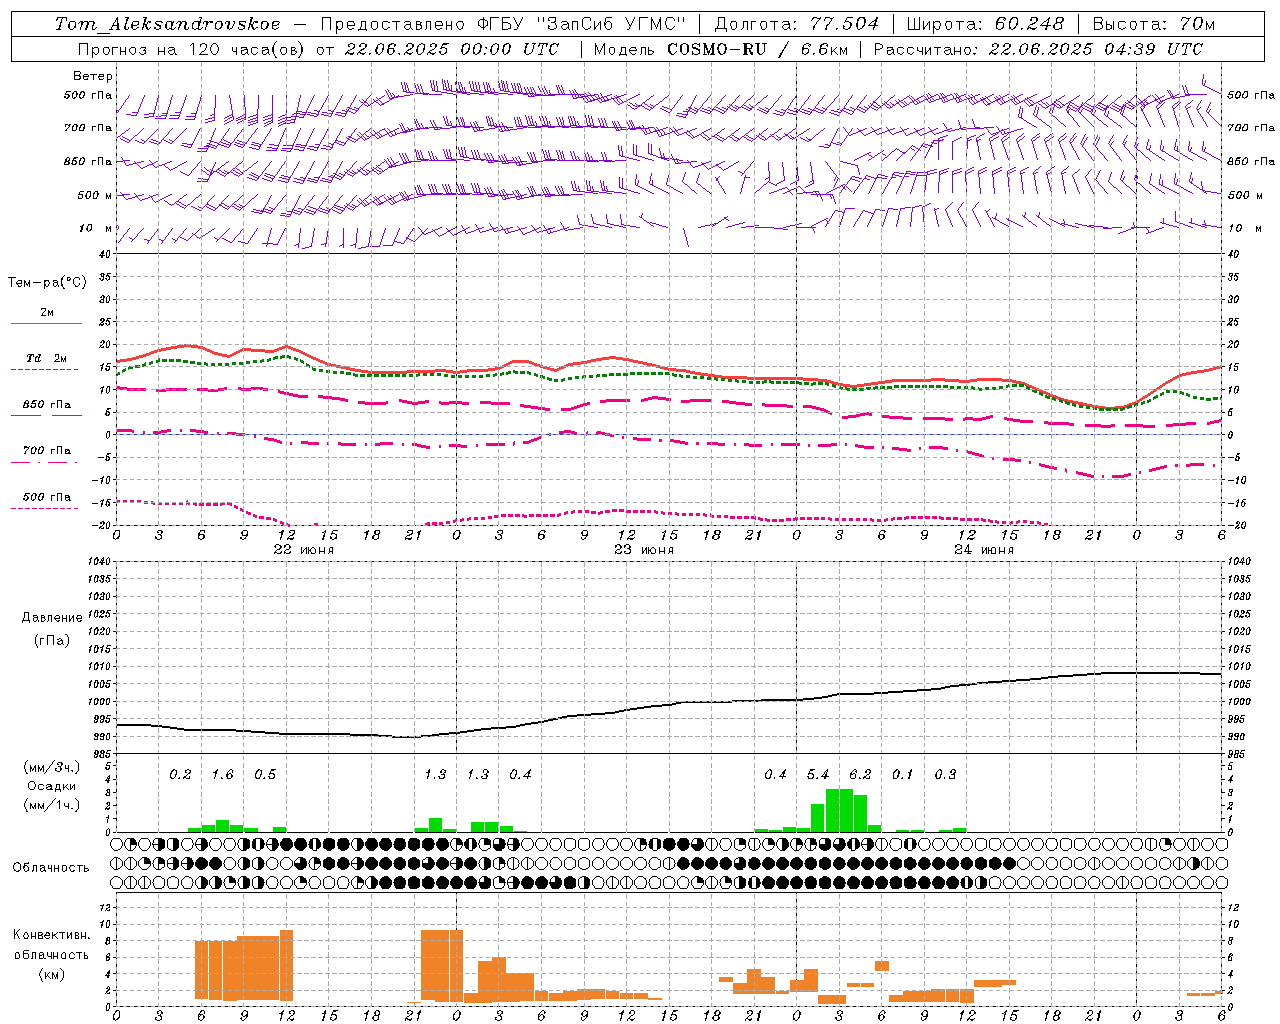
Task: Select the (мм/3ч.) units label
Action: pos(52,767)
